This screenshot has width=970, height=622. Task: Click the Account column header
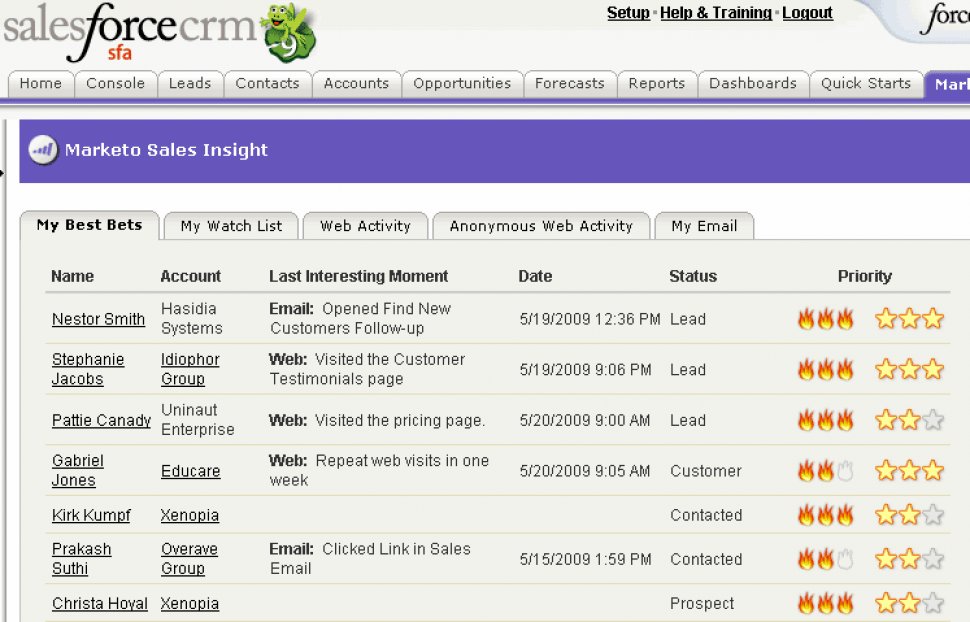pos(191,277)
